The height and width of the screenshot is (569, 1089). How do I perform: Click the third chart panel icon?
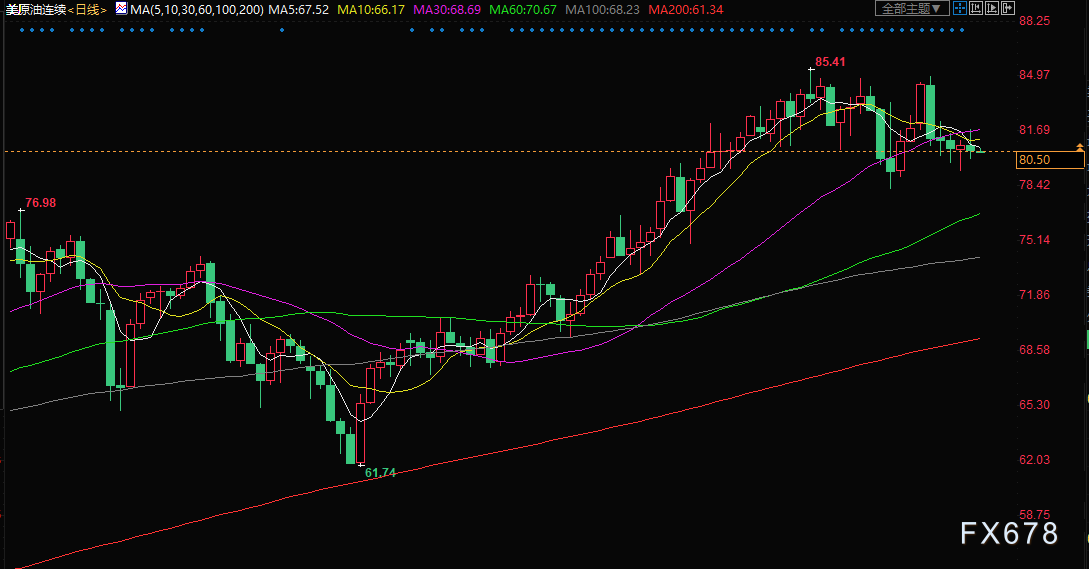coord(992,8)
